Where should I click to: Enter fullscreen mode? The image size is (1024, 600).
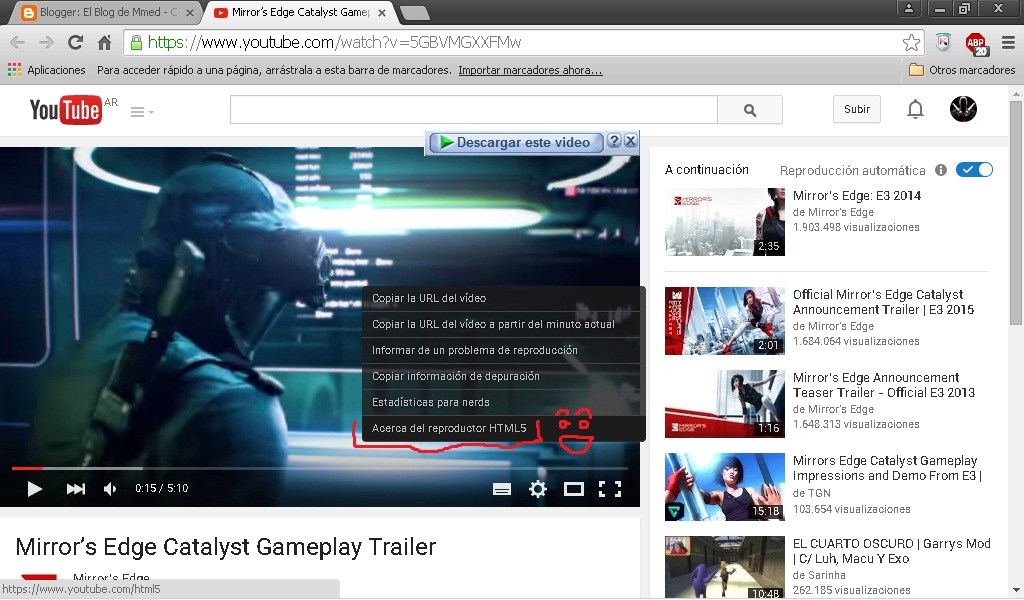coord(610,489)
